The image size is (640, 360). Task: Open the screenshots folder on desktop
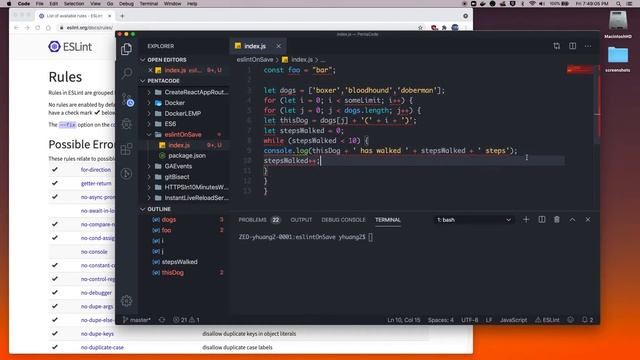click(618, 59)
